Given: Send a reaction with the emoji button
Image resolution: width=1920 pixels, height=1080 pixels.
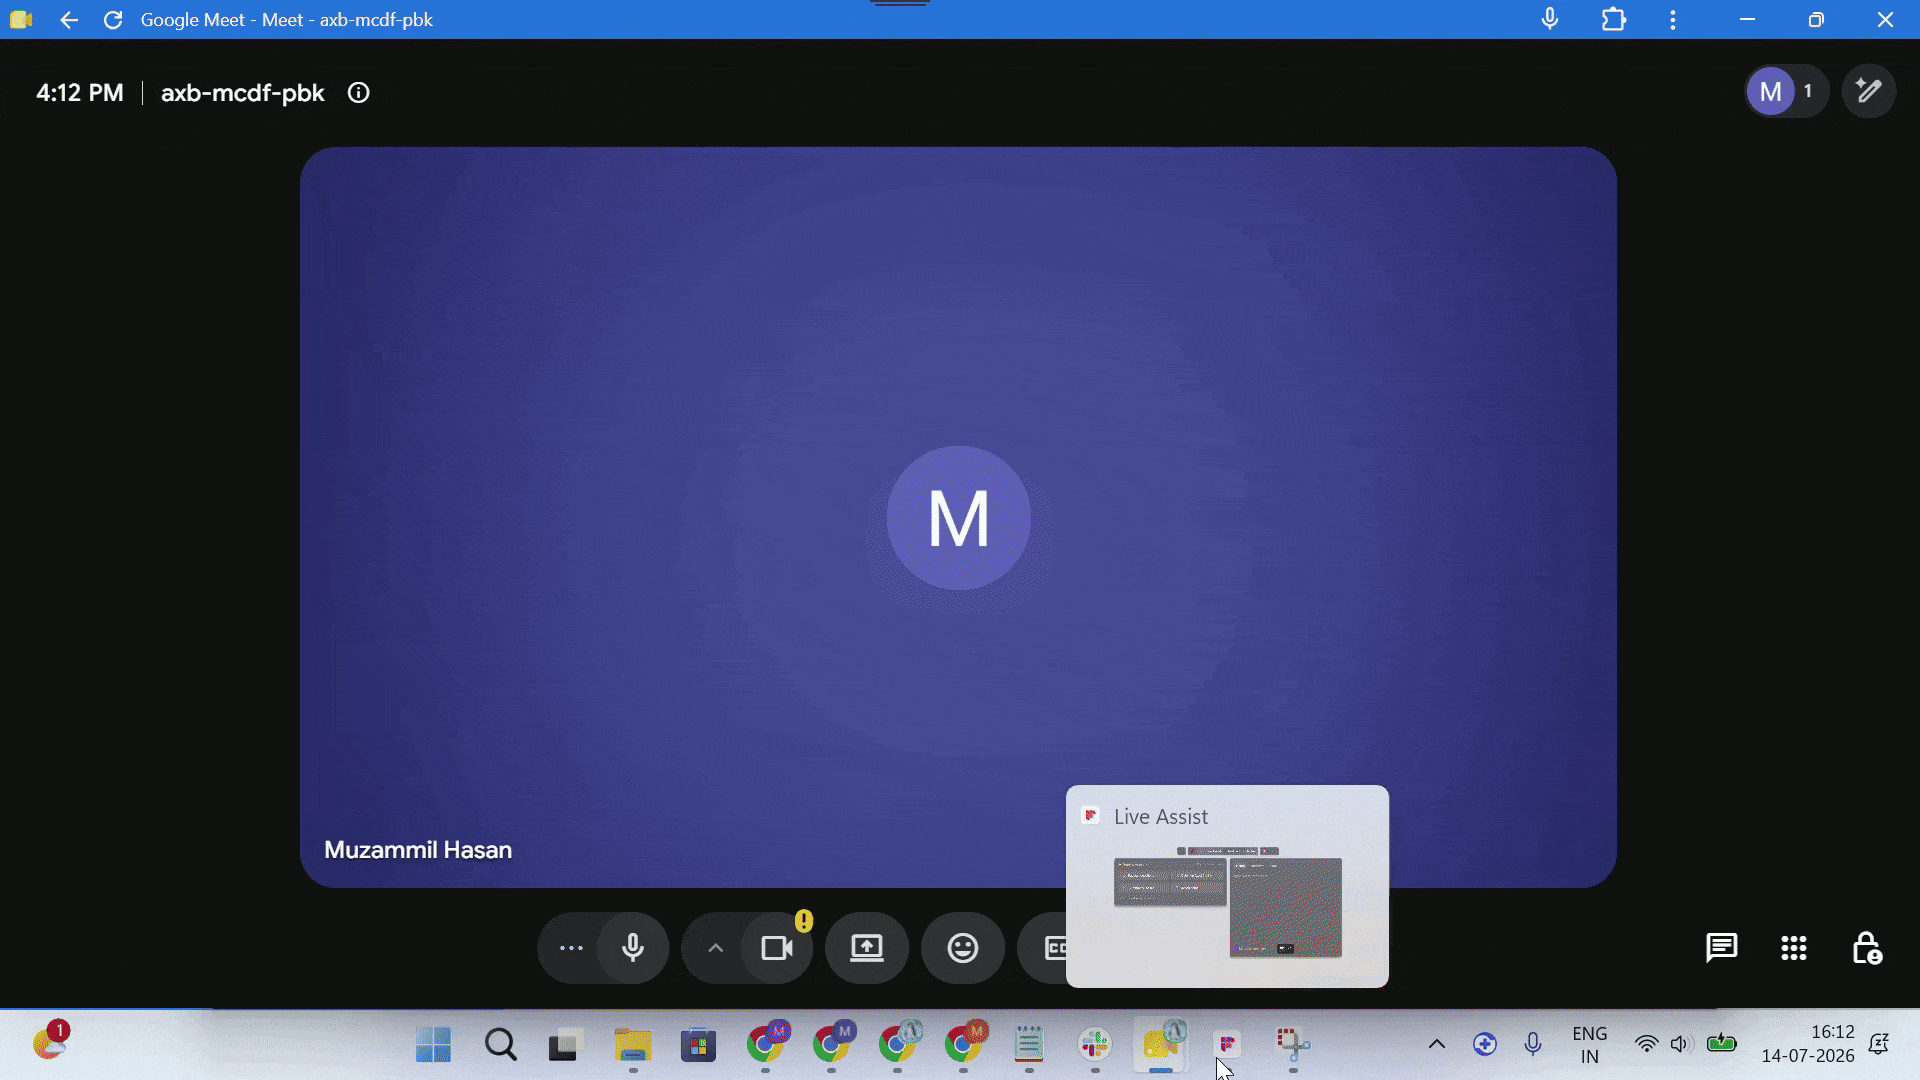Looking at the screenshot, I should coord(963,948).
